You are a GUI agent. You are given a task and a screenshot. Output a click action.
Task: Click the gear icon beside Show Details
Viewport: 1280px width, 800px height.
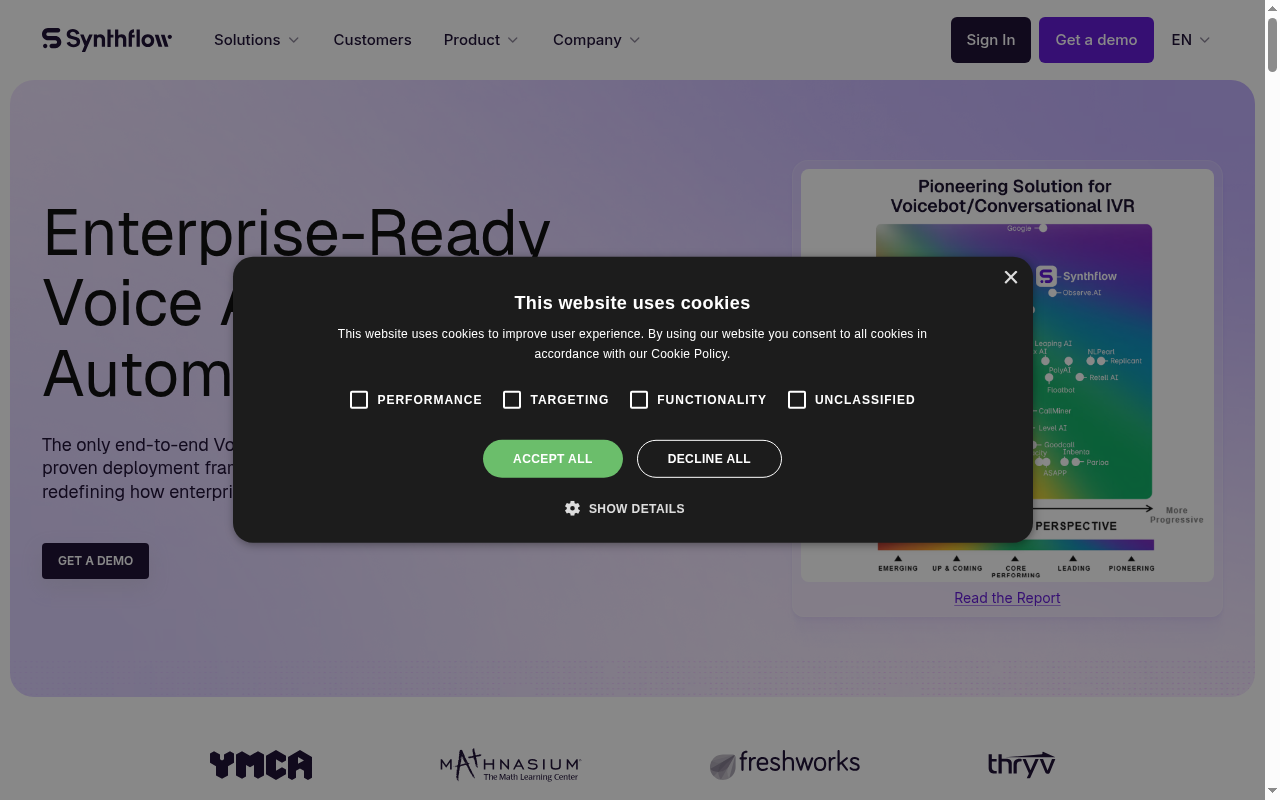point(572,508)
